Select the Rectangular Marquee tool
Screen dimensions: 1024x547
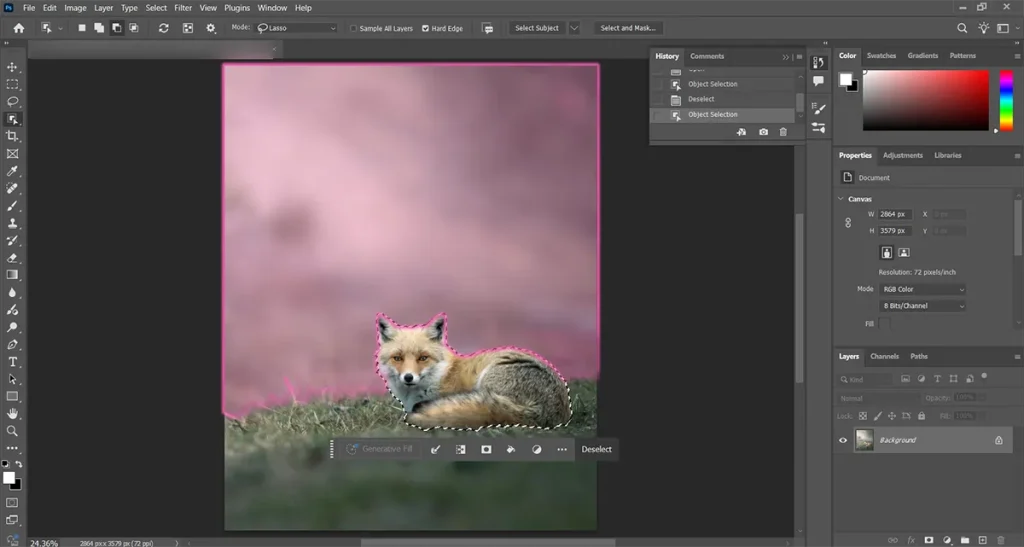12,84
